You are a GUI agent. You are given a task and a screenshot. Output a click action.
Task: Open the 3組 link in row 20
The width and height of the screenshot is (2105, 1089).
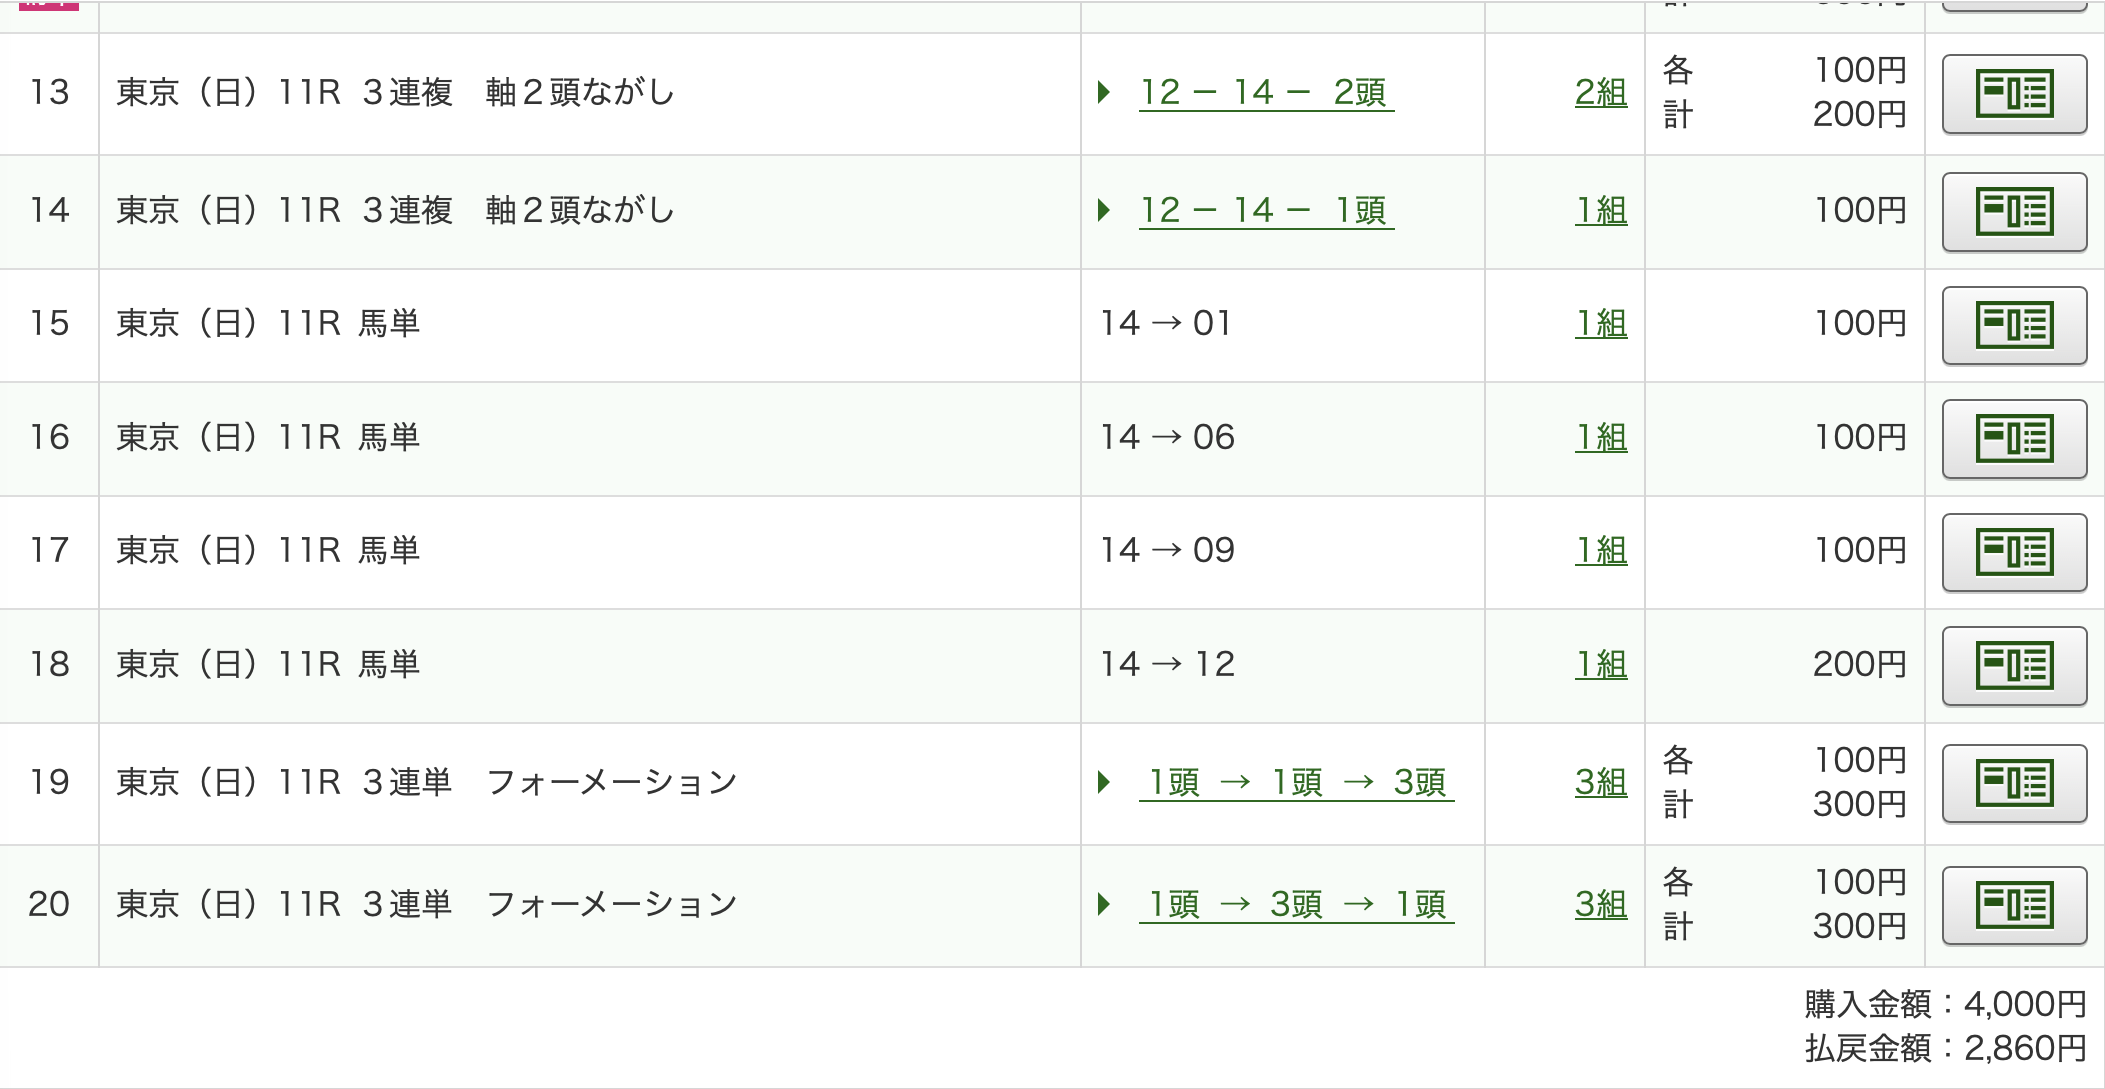click(x=1600, y=905)
